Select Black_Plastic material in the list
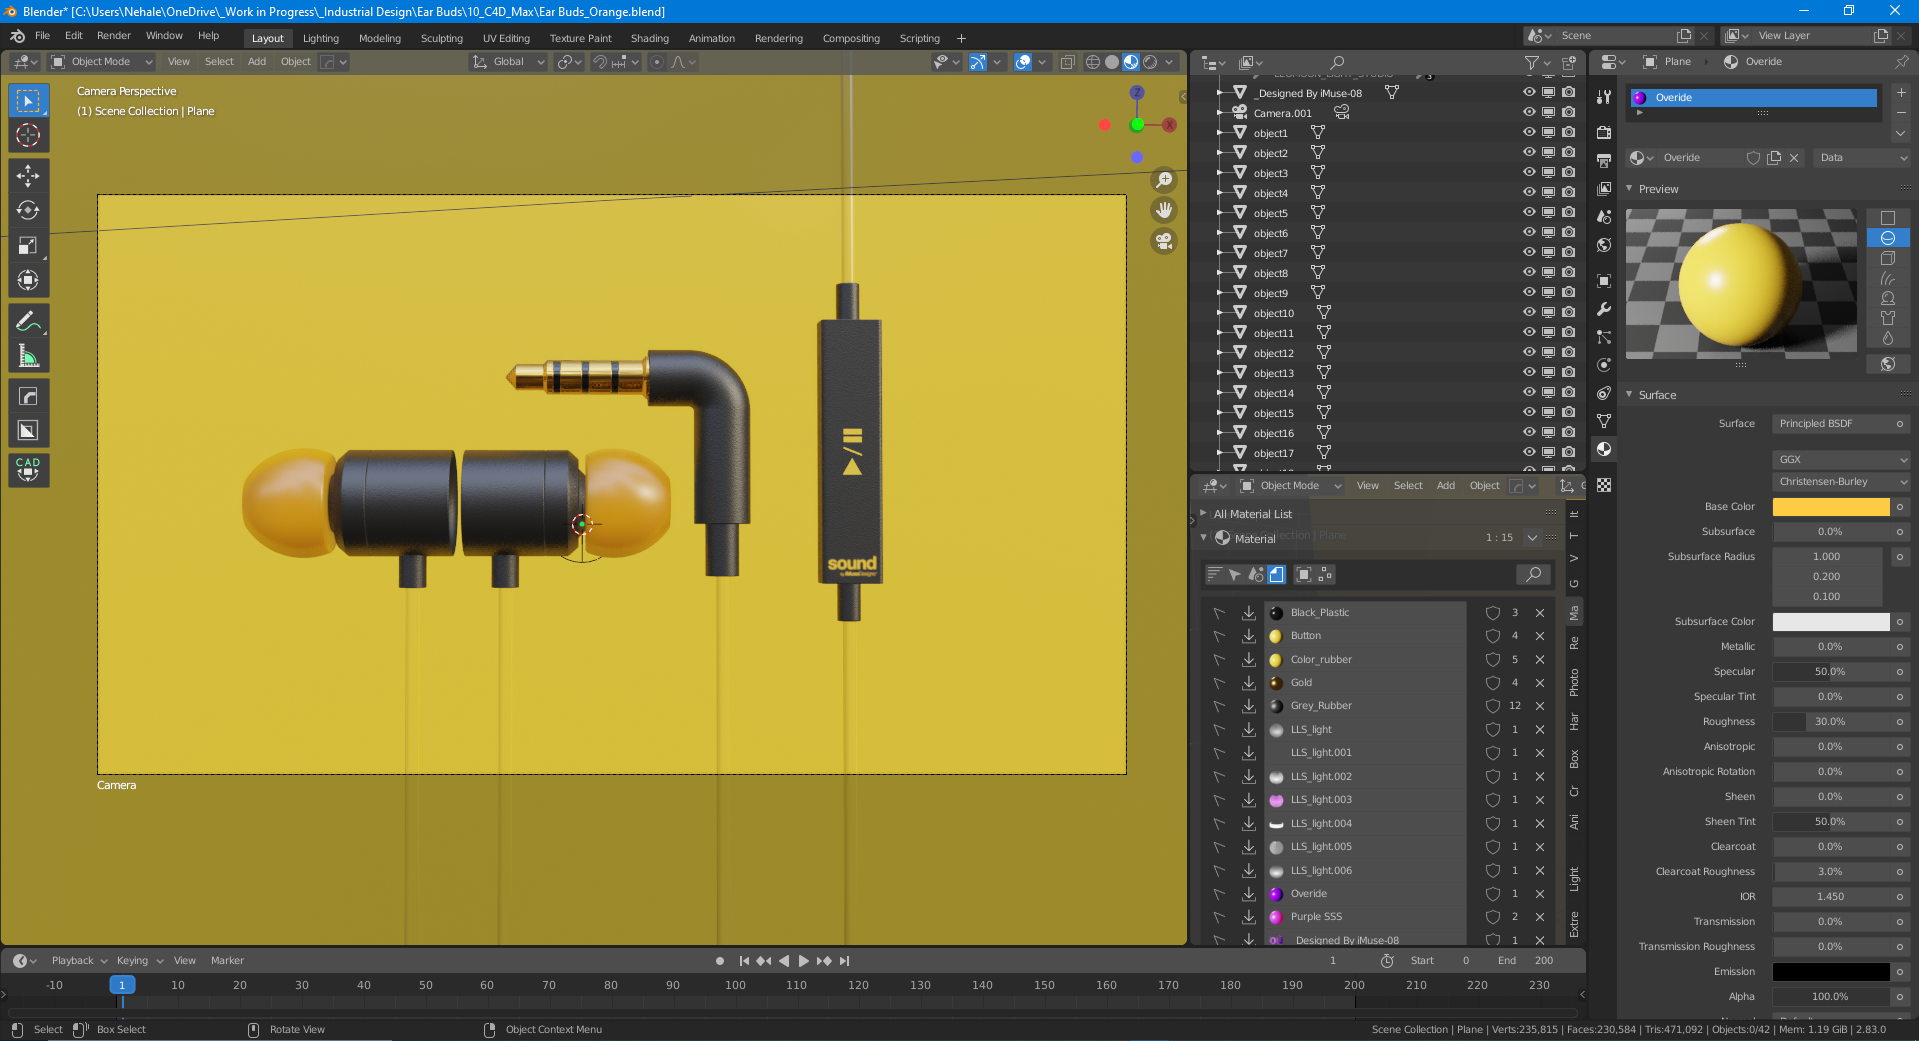This screenshot has height=1041, width=1919. pyautogui.click(x=1319, y=613)
